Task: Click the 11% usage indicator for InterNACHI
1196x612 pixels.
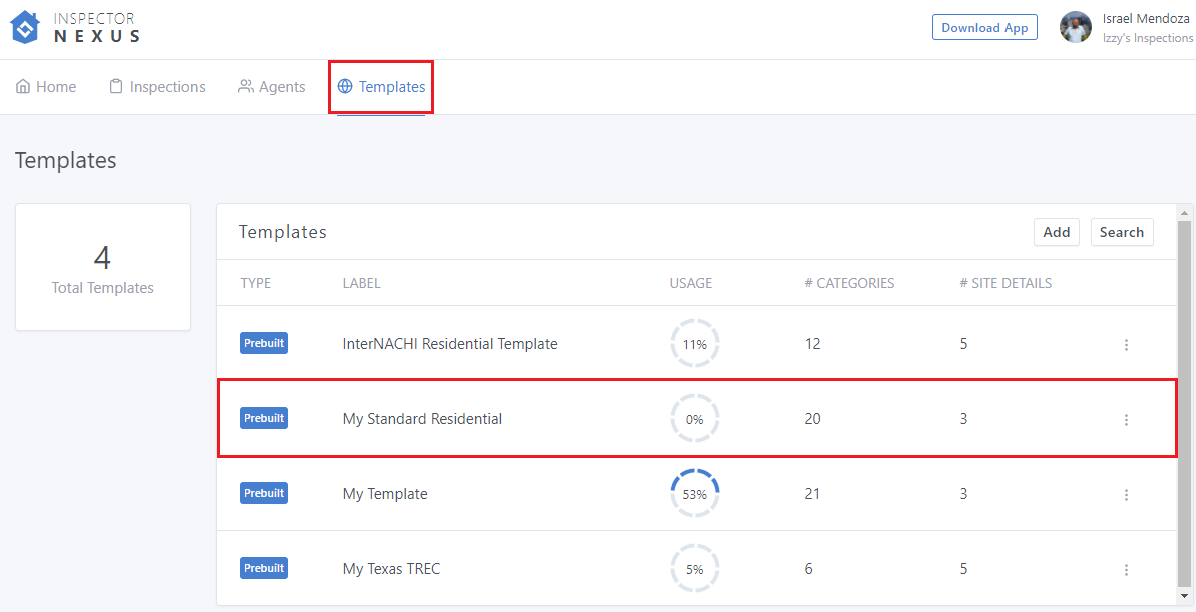Action: click(695, 344)
